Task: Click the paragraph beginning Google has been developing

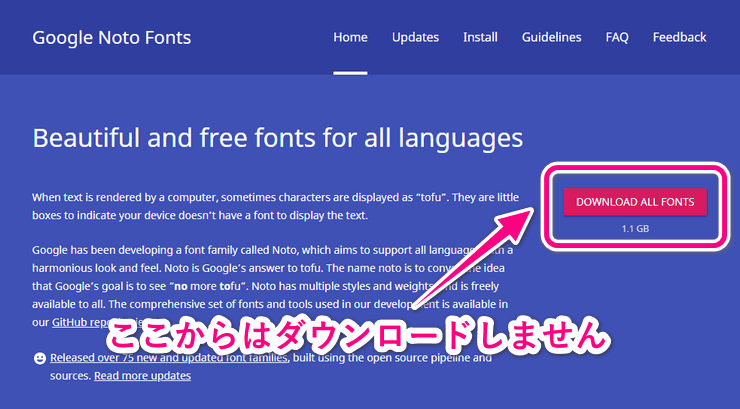Action: click(272, 286)
